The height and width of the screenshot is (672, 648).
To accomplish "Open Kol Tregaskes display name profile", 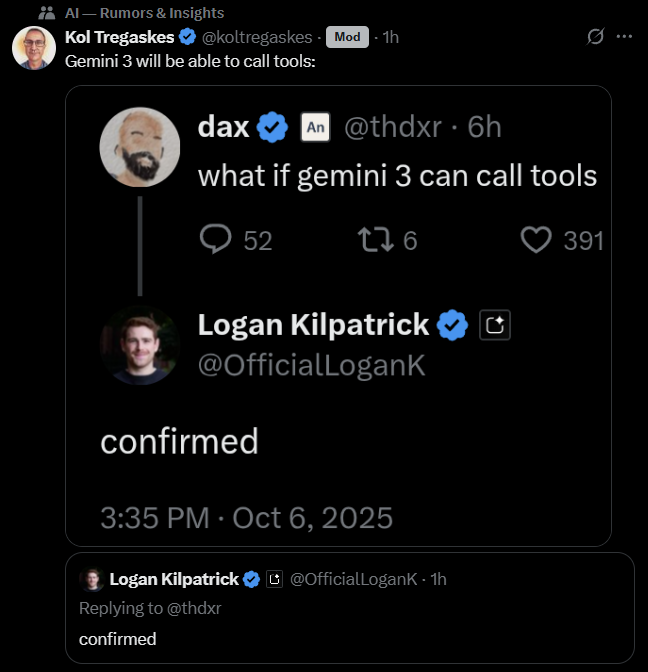I will (x=119, y=37).
